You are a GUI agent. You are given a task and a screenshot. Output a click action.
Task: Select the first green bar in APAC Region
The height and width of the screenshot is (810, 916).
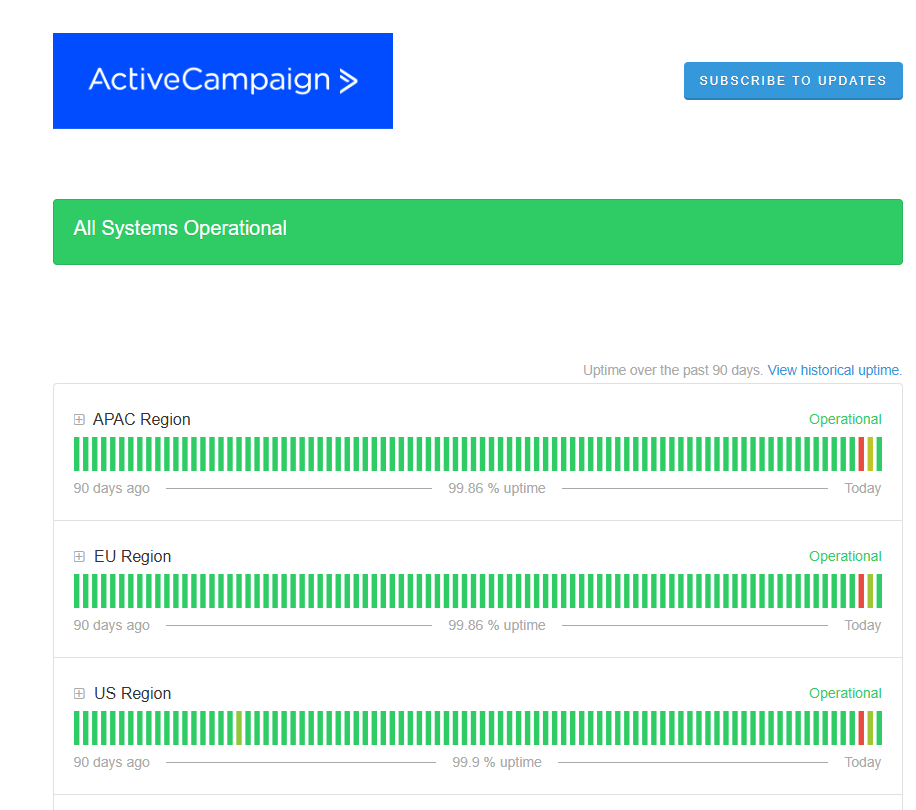pos(77,454)
